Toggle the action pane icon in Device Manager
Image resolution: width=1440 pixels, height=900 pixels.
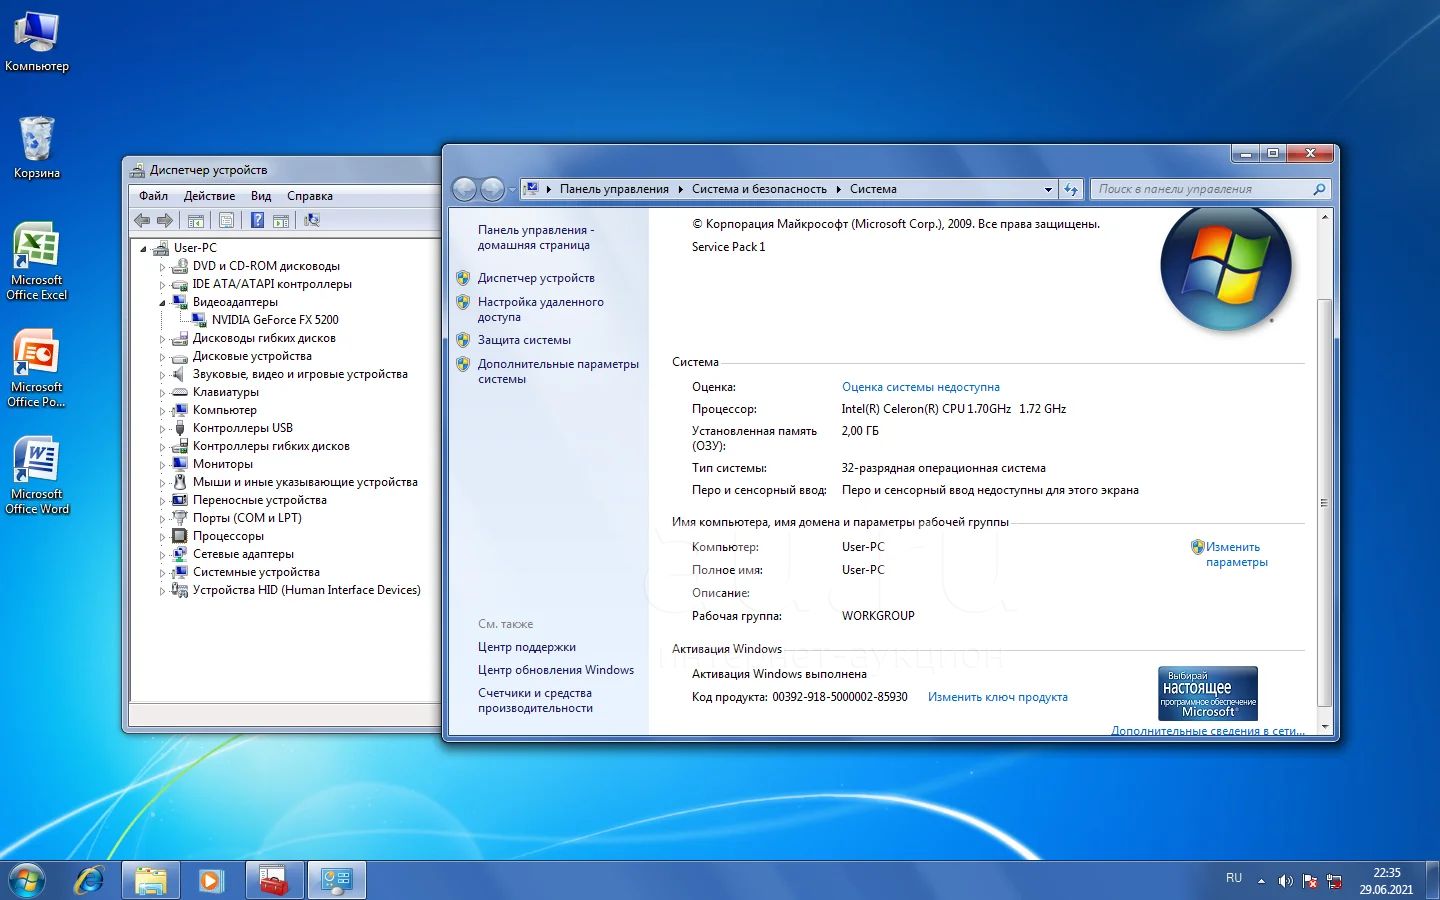(281, 220)
